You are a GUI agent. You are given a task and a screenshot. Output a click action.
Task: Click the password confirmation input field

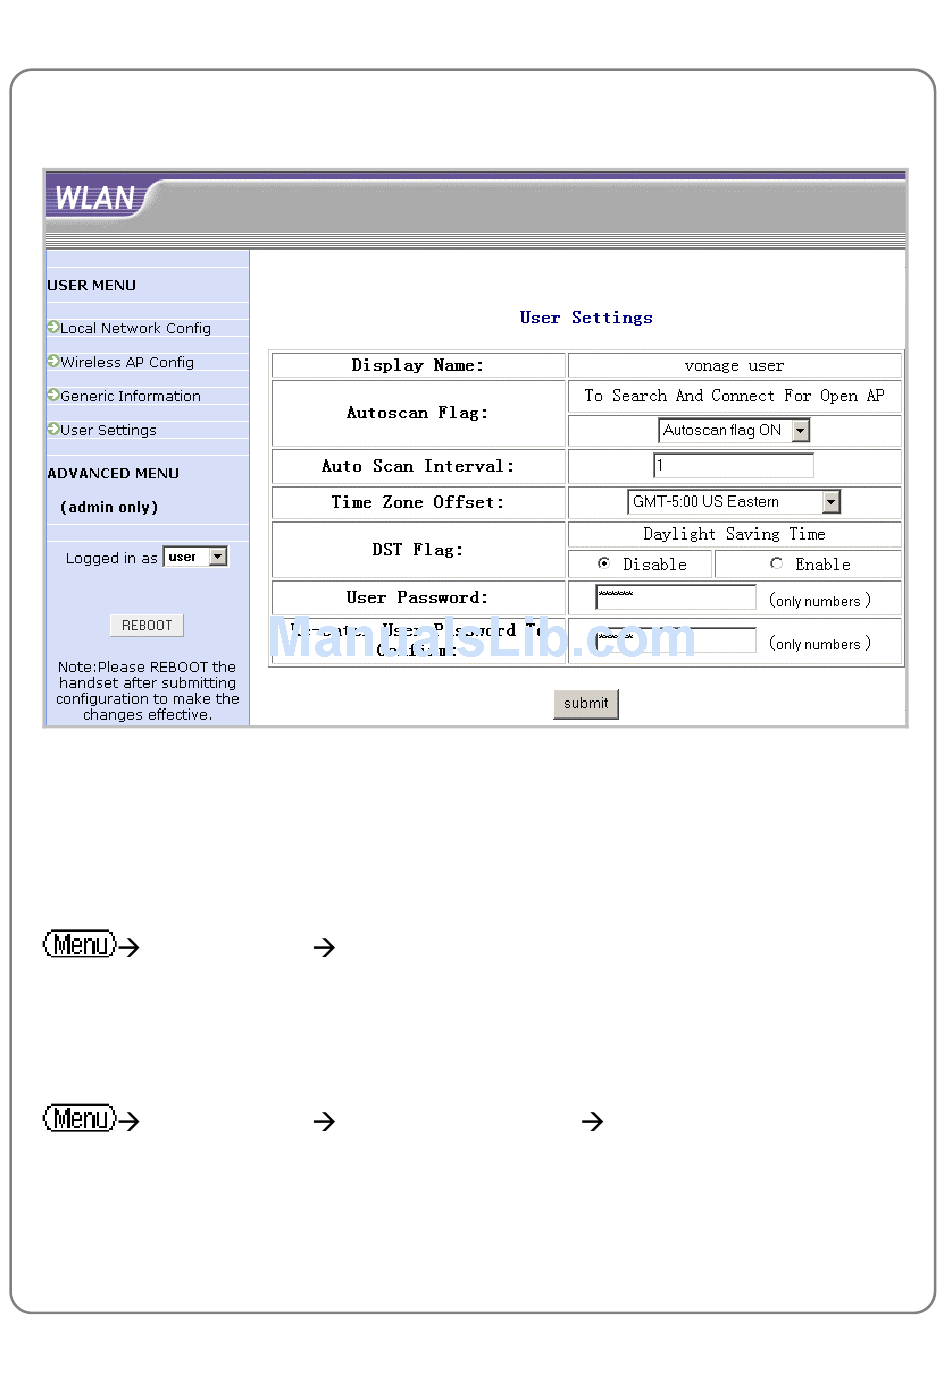(x=676, y=641)
